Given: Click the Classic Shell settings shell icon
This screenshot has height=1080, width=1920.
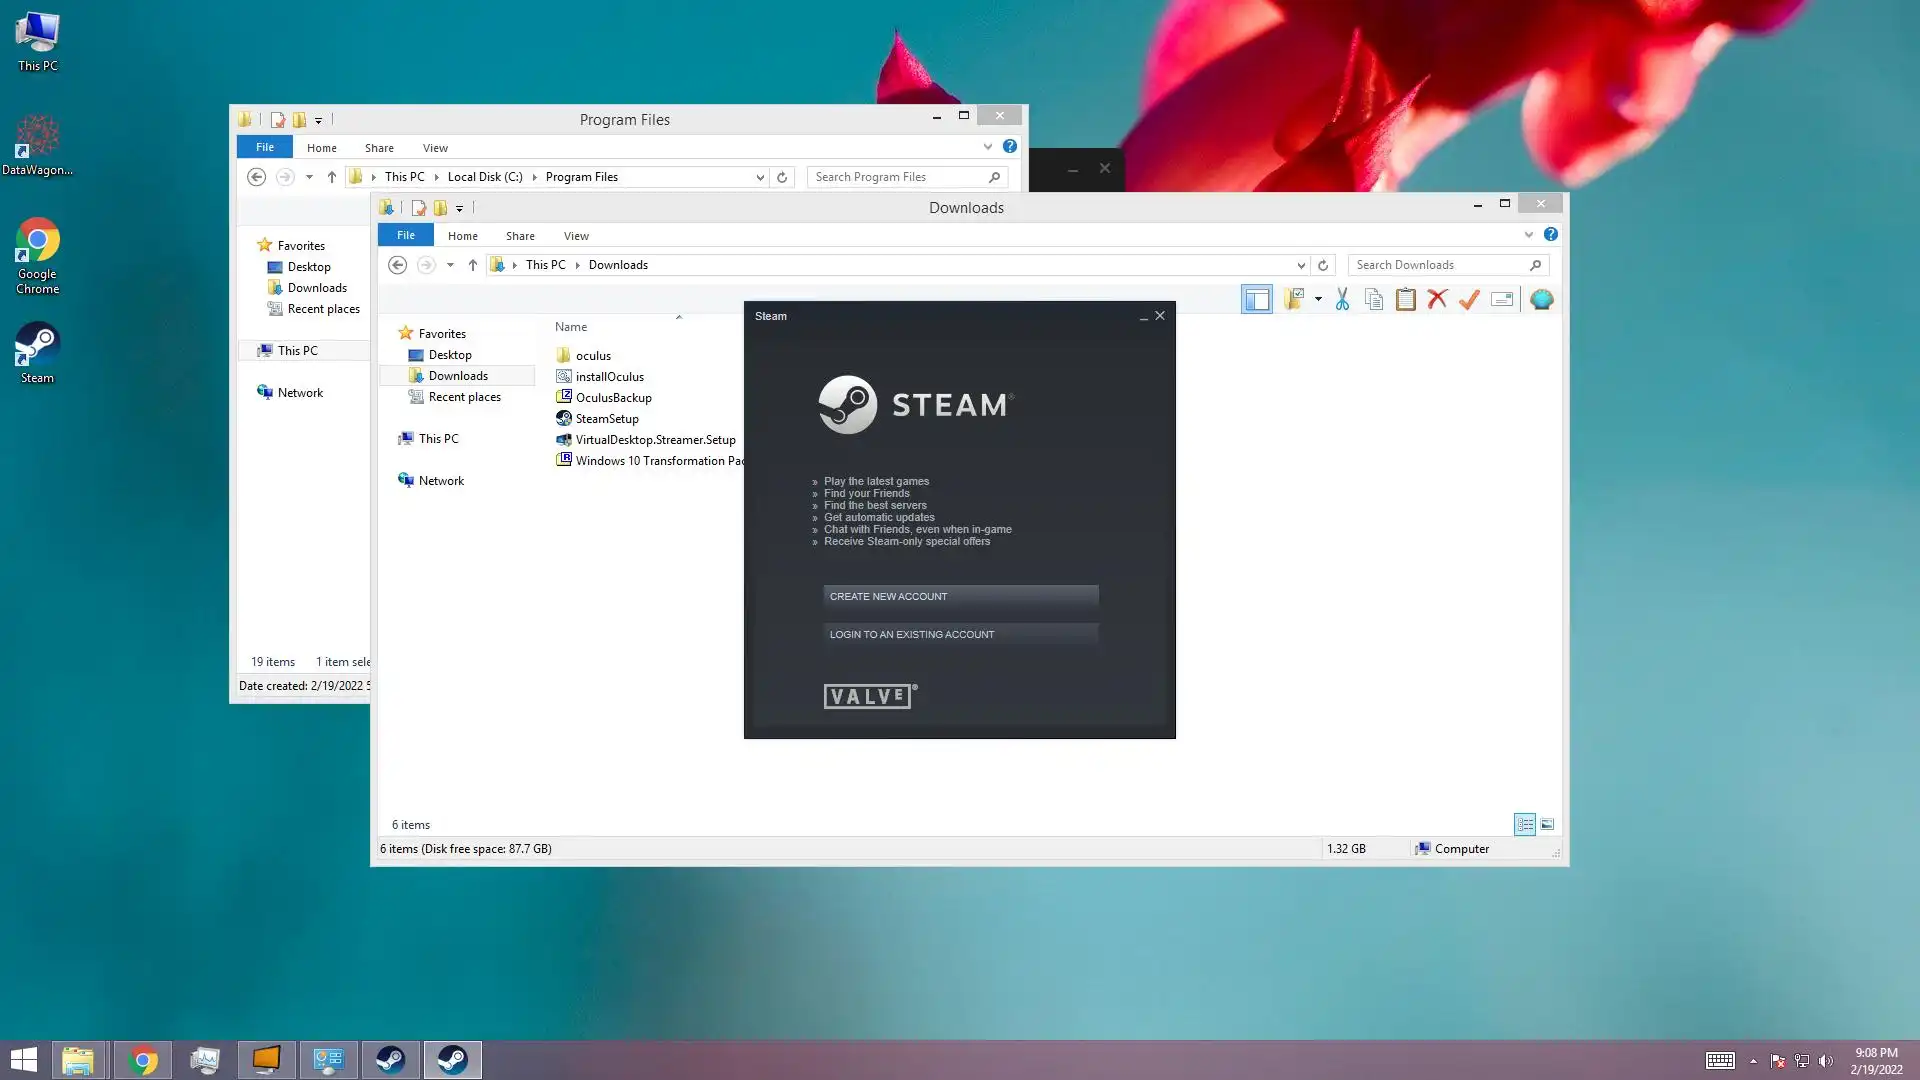Looking at the screenshot, I should tap(1541, 299).
